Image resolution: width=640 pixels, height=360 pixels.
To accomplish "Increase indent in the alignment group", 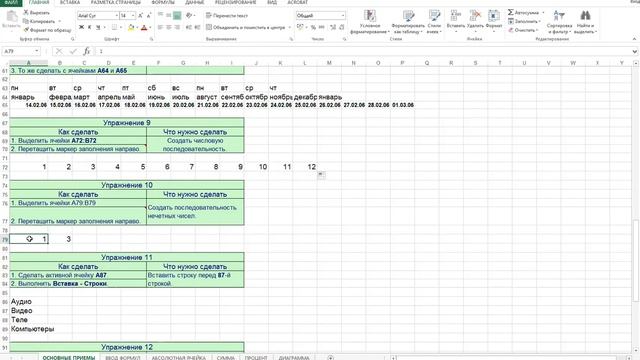I will tap(198, 27).
